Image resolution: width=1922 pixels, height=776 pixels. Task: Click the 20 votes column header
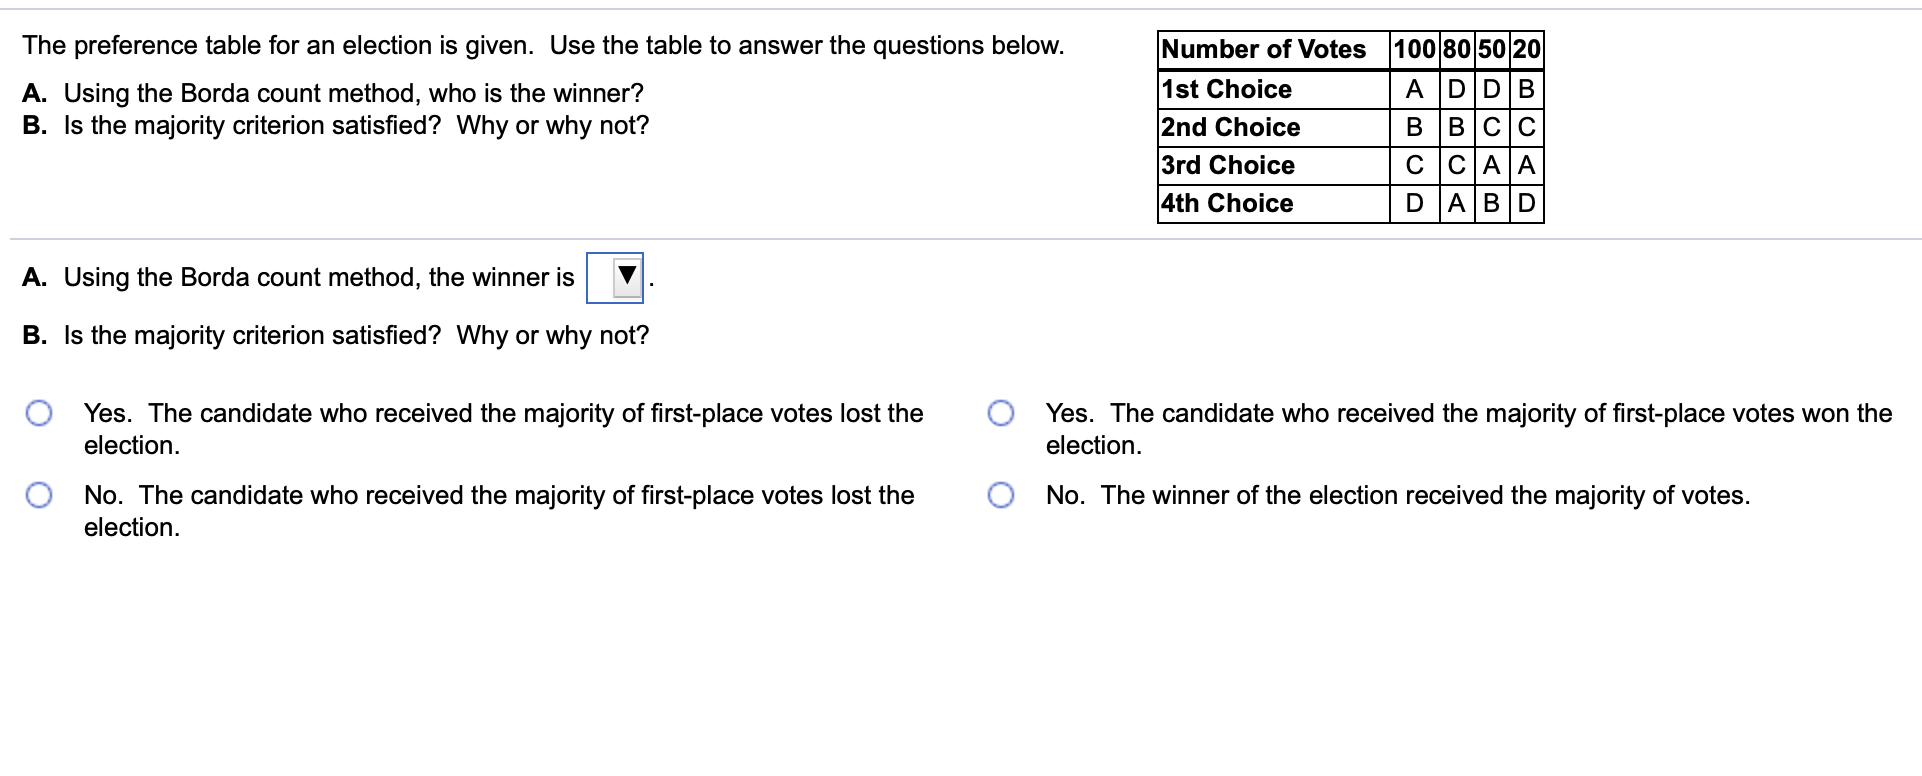coord(1527,49)
